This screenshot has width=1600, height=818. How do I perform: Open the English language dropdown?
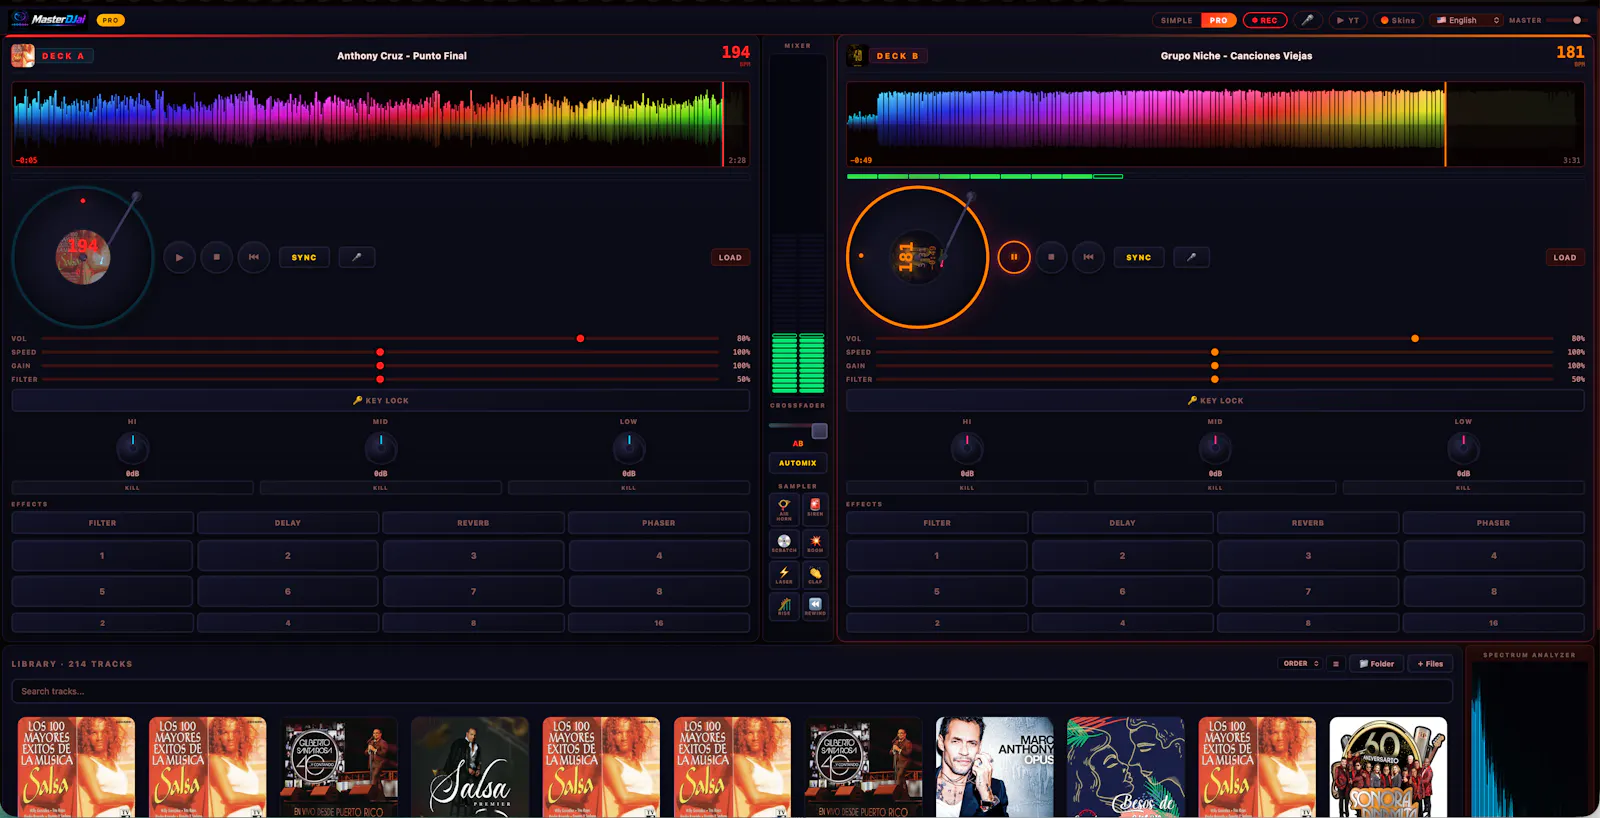click(x=1468, y=20)
